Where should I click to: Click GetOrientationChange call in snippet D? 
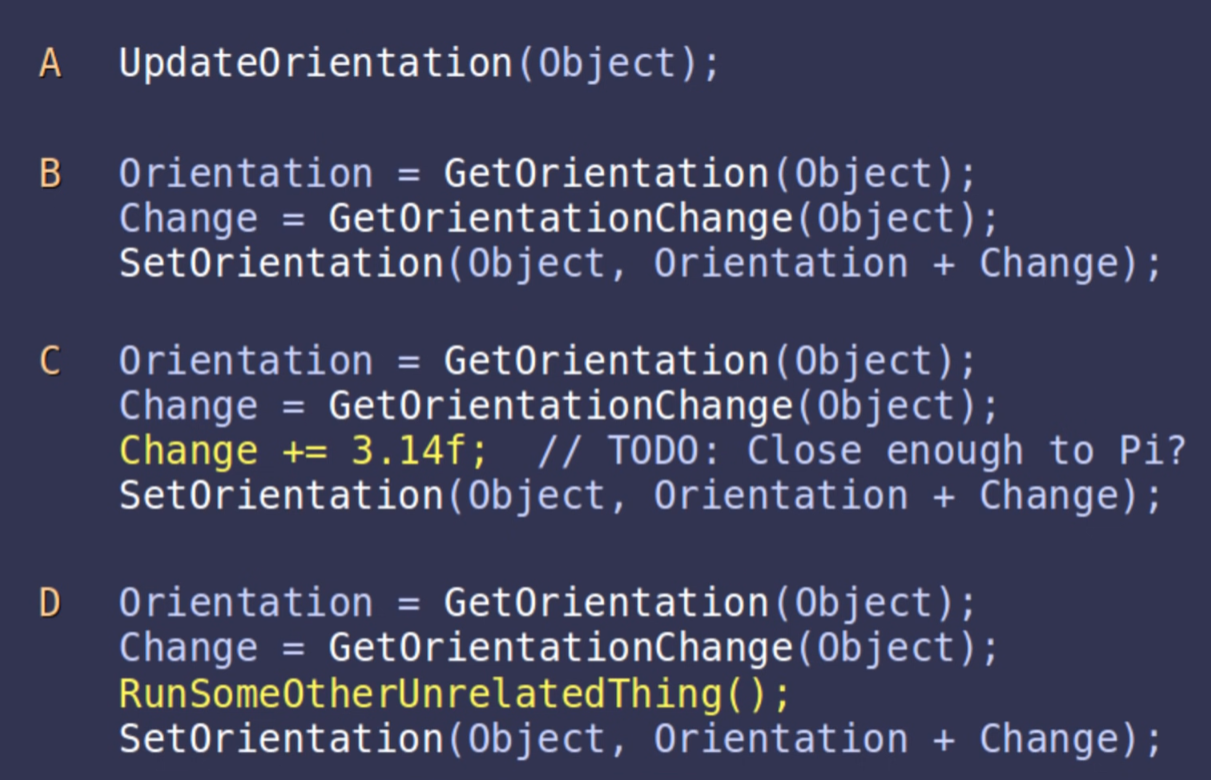coord(560,648)
